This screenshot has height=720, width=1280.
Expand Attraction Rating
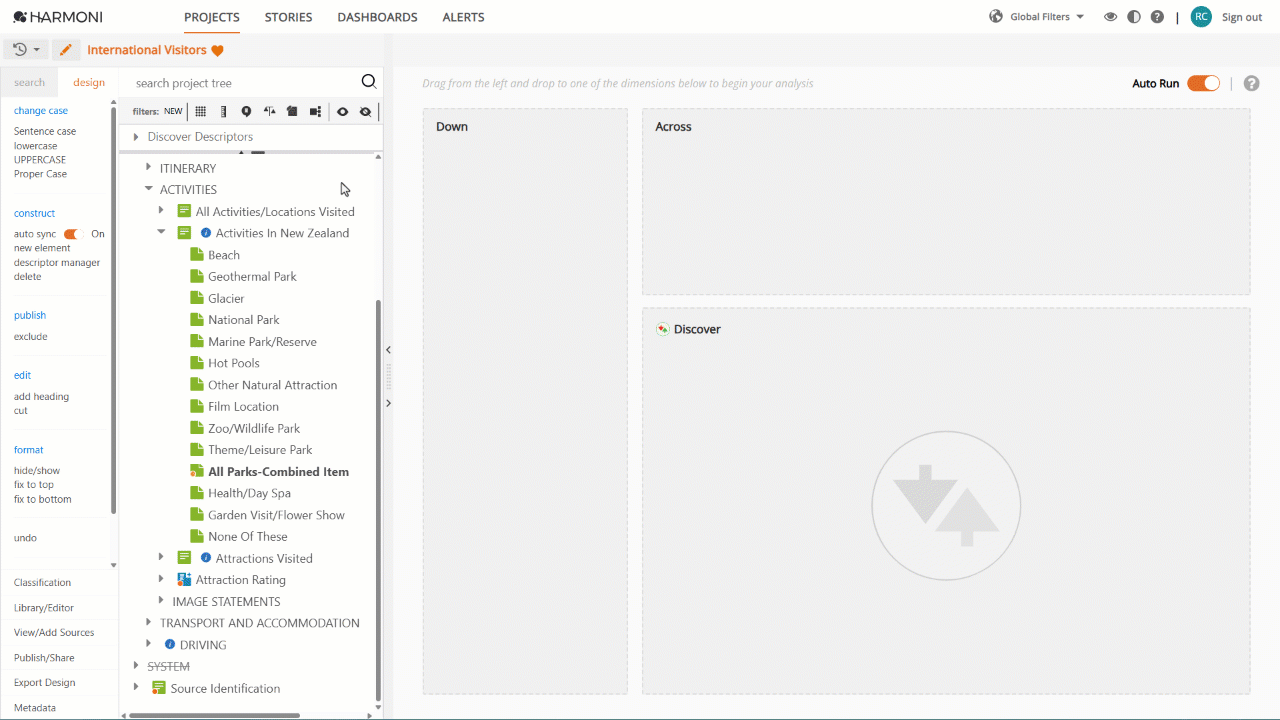coord(161,579)
